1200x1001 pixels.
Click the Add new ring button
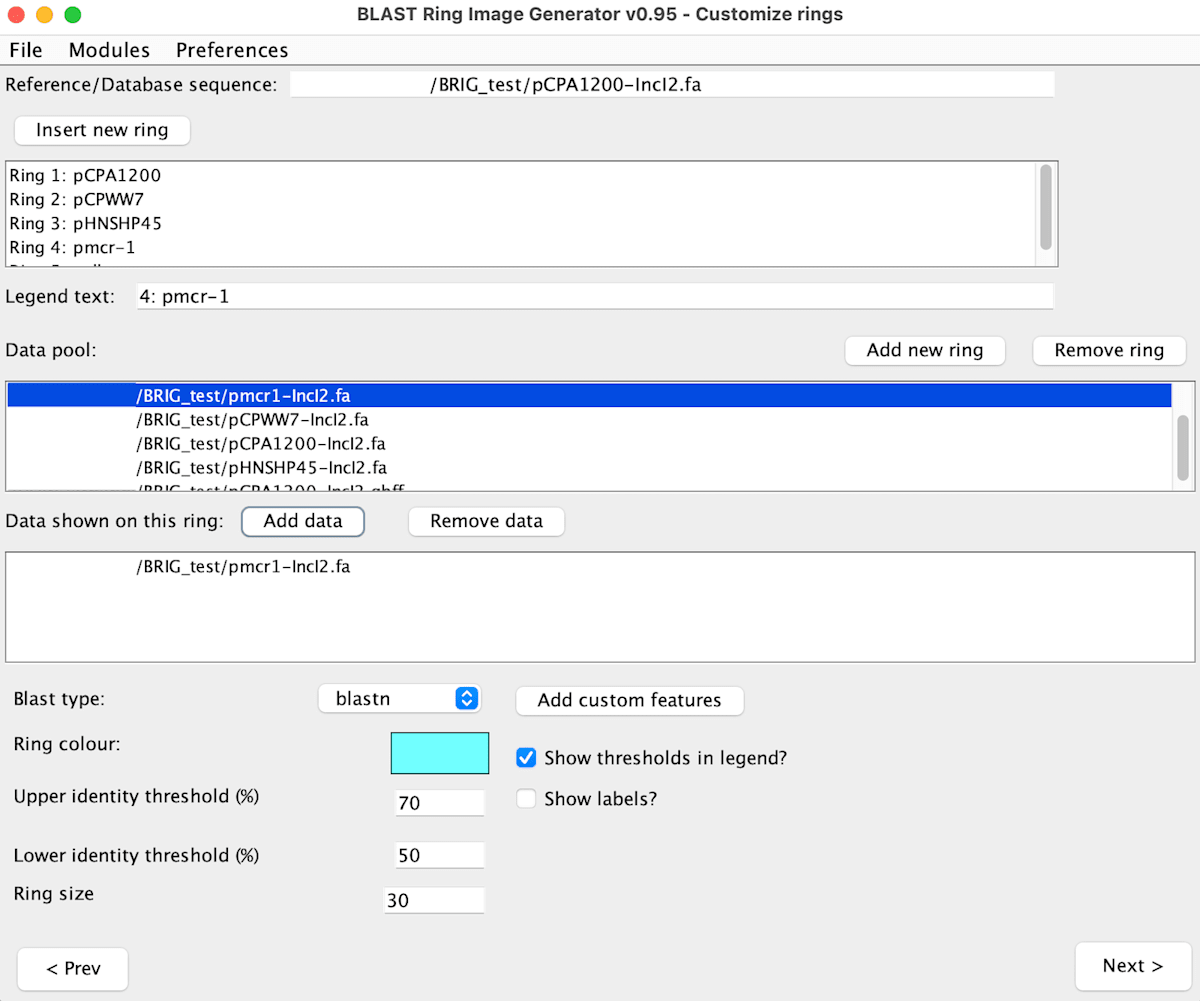coord(925,350)
